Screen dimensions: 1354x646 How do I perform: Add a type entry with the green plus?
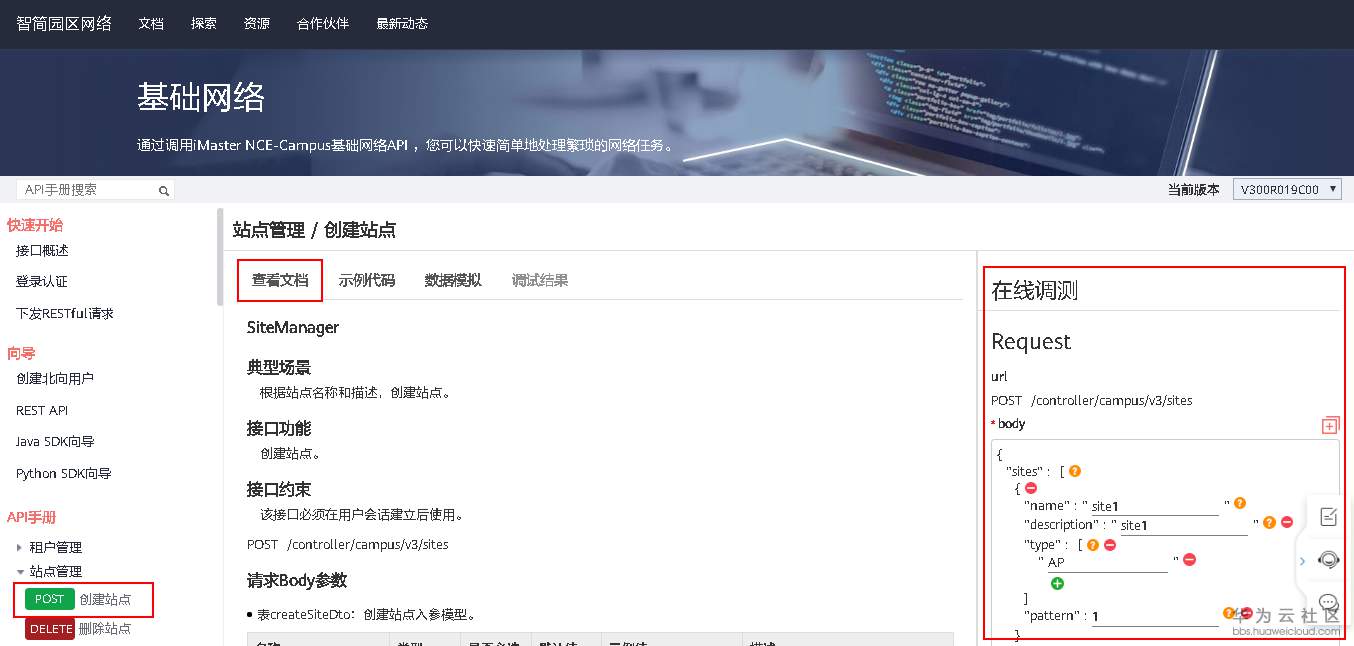(1057, 583)
